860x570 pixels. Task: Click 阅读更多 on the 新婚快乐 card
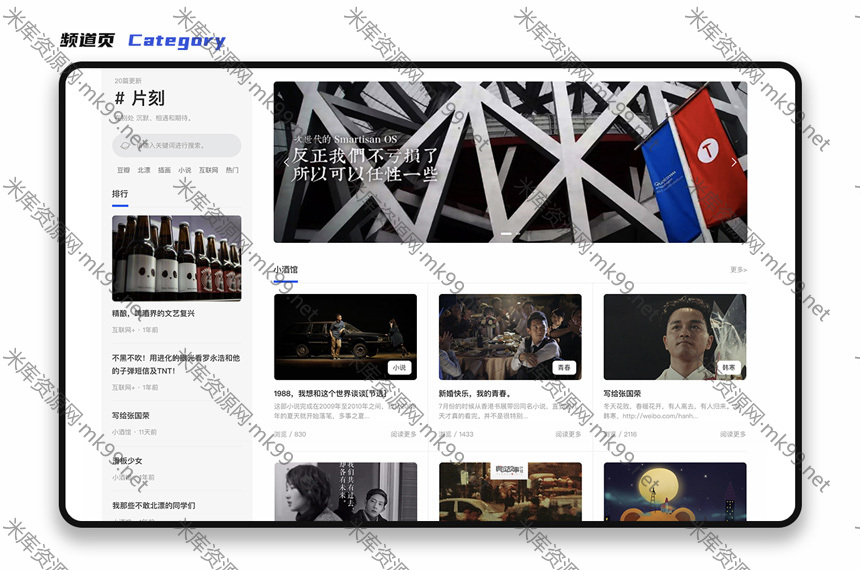(568, 434)
